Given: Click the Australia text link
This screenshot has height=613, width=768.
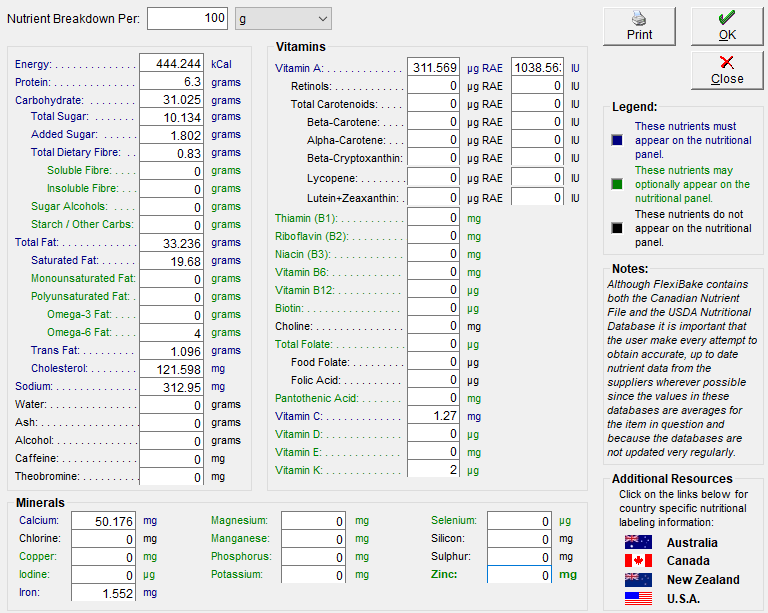Looking at the screenshot, I should (x=692, y=542).
